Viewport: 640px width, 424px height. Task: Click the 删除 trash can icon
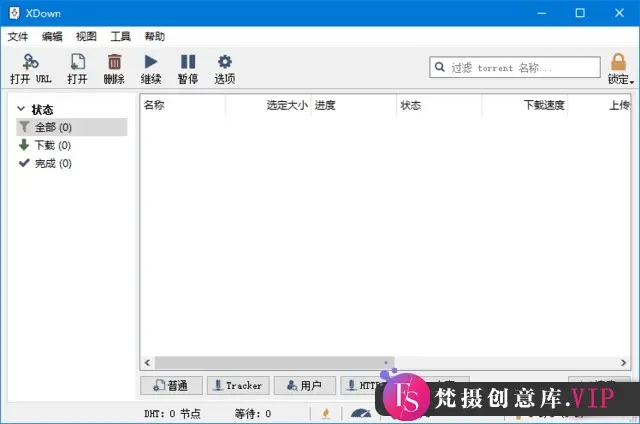(114, 62)
